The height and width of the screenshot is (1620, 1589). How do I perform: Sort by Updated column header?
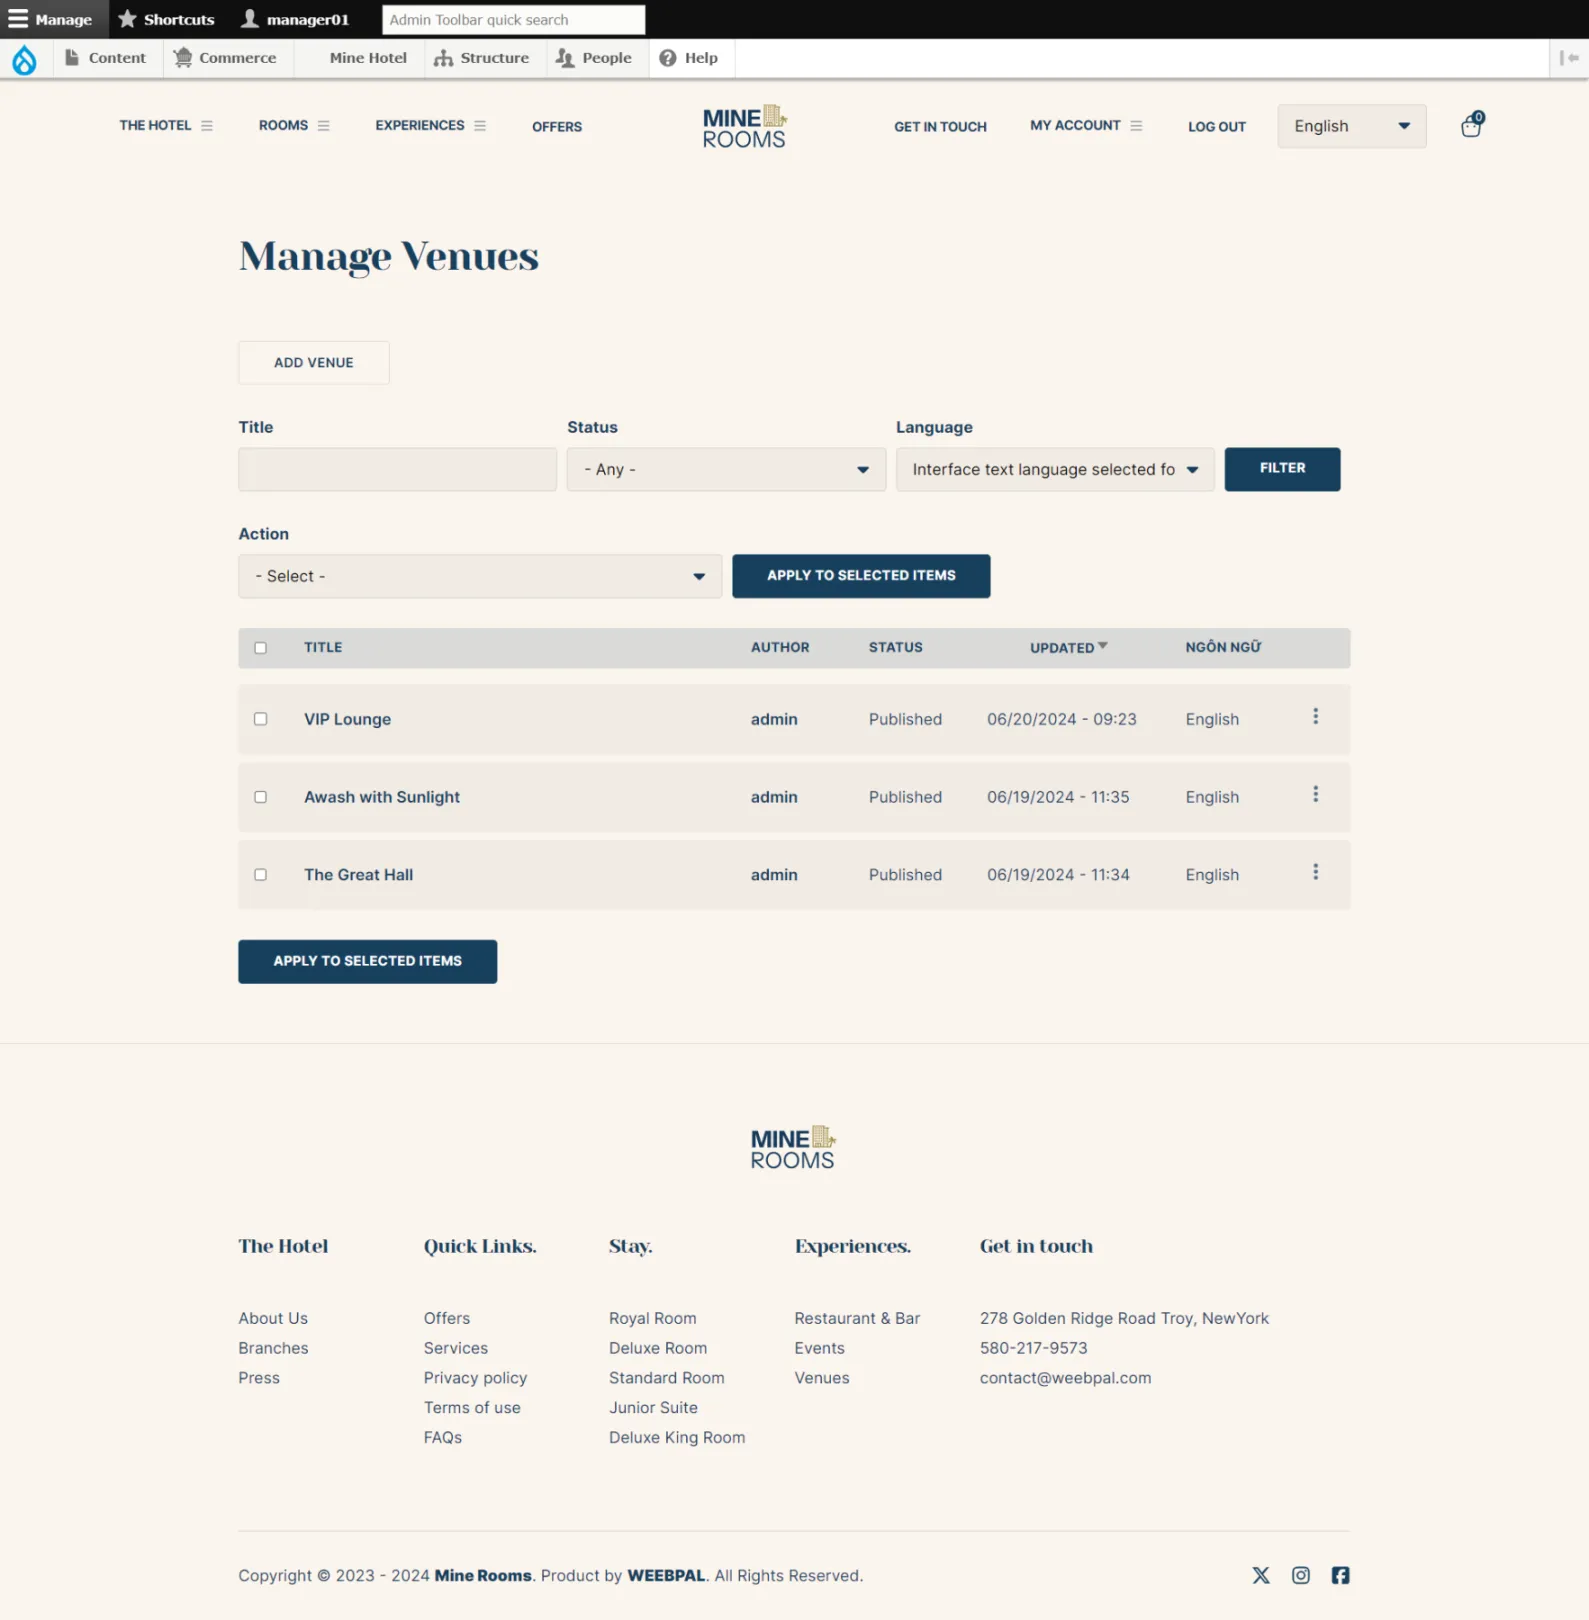1068,648
